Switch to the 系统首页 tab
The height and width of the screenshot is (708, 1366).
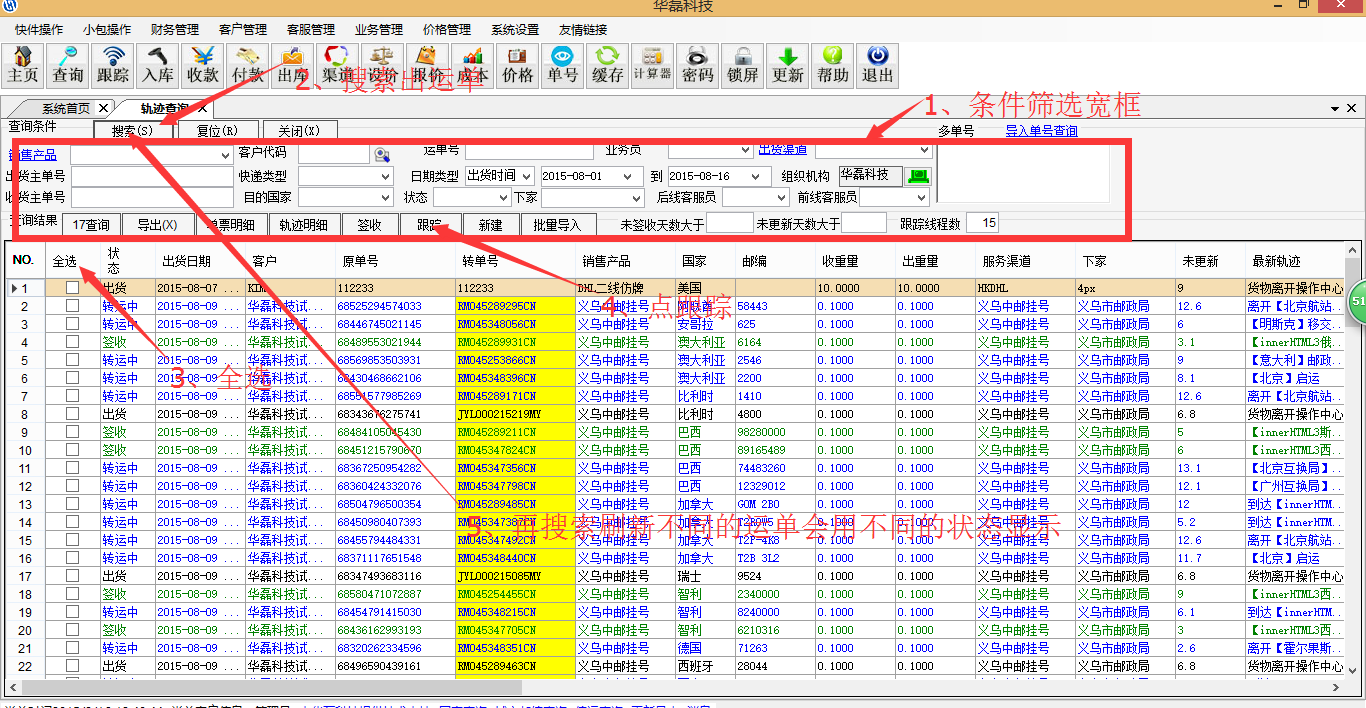point(65,108)
